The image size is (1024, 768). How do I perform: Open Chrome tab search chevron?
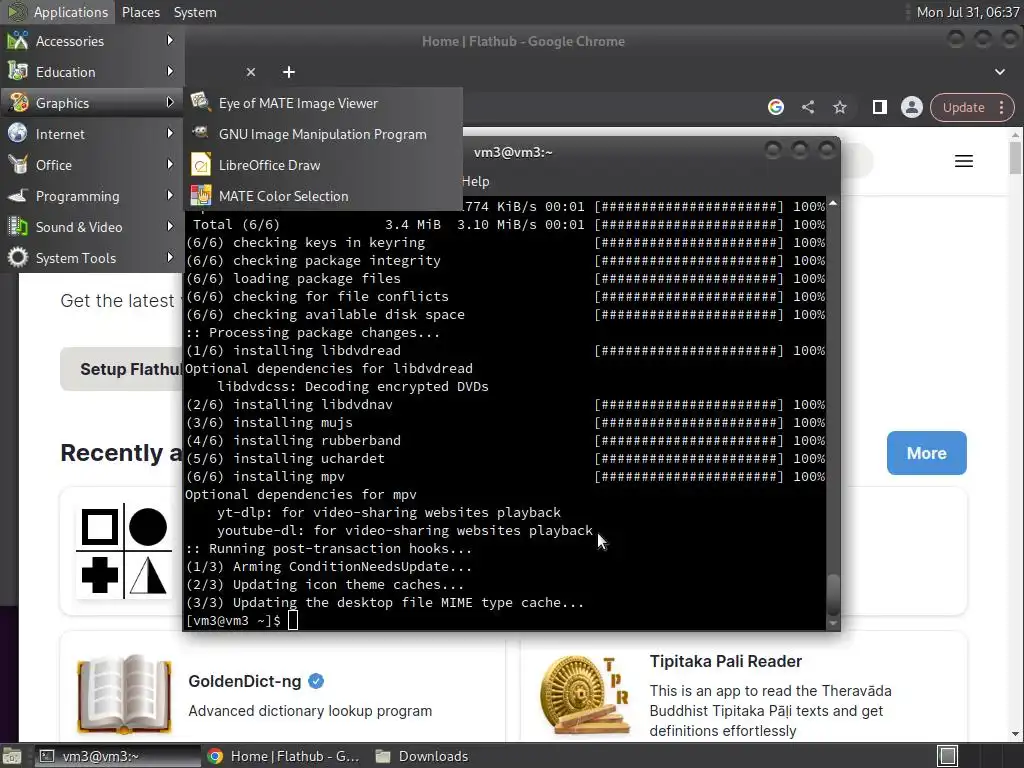click(1000, 72)
